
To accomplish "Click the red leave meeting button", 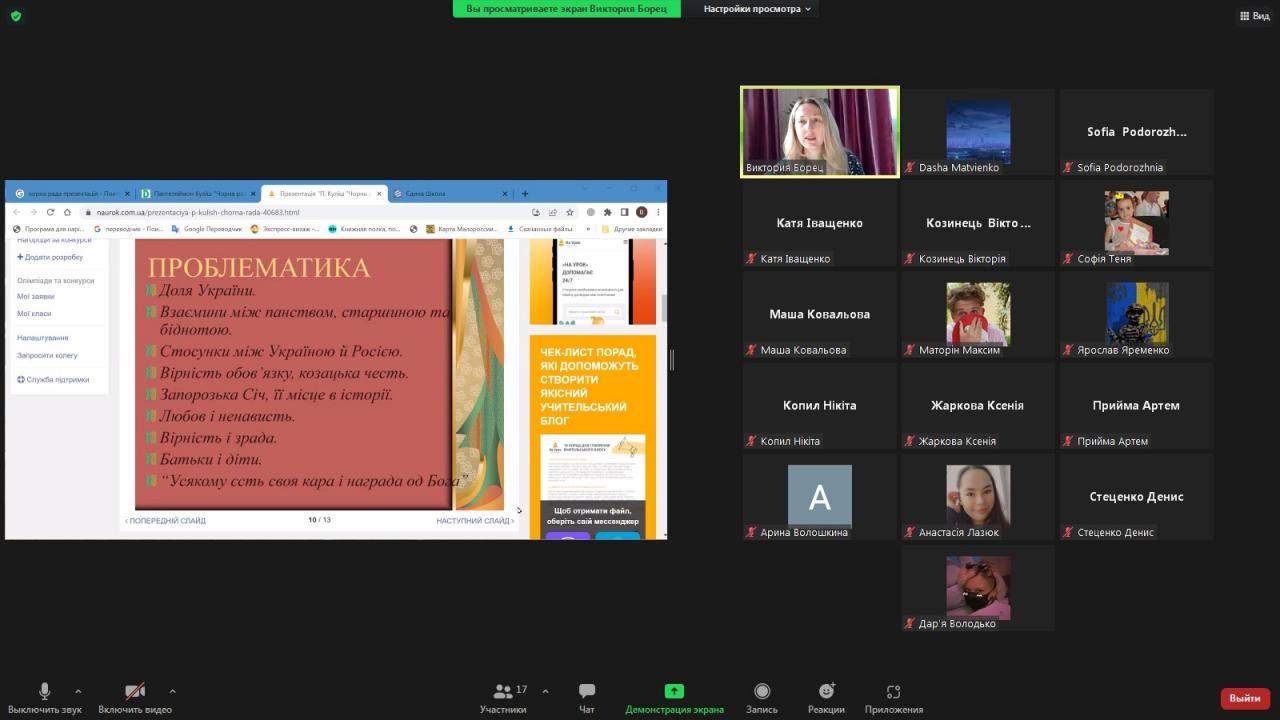I will (1245, 698).
